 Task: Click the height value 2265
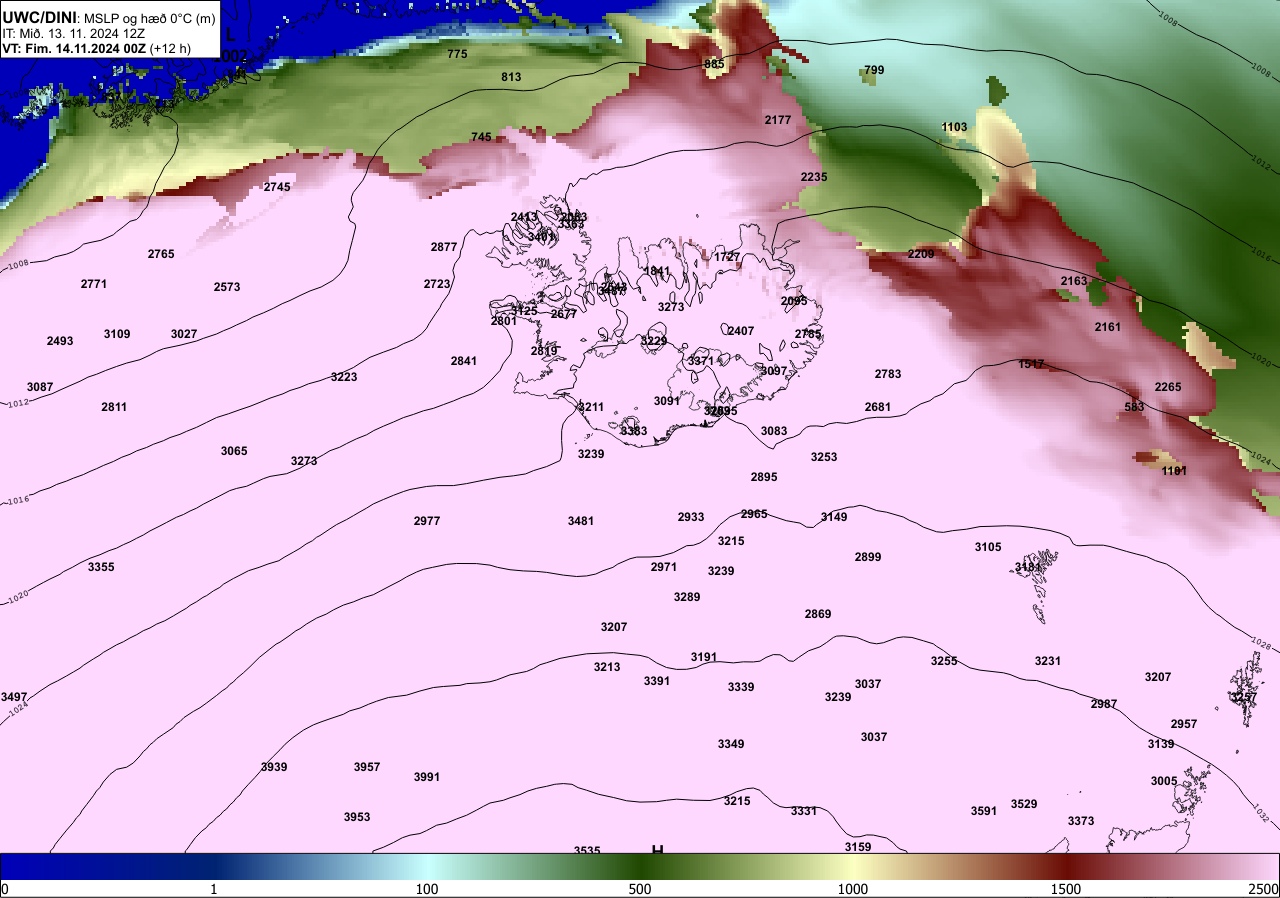[x=1168, y=387]
